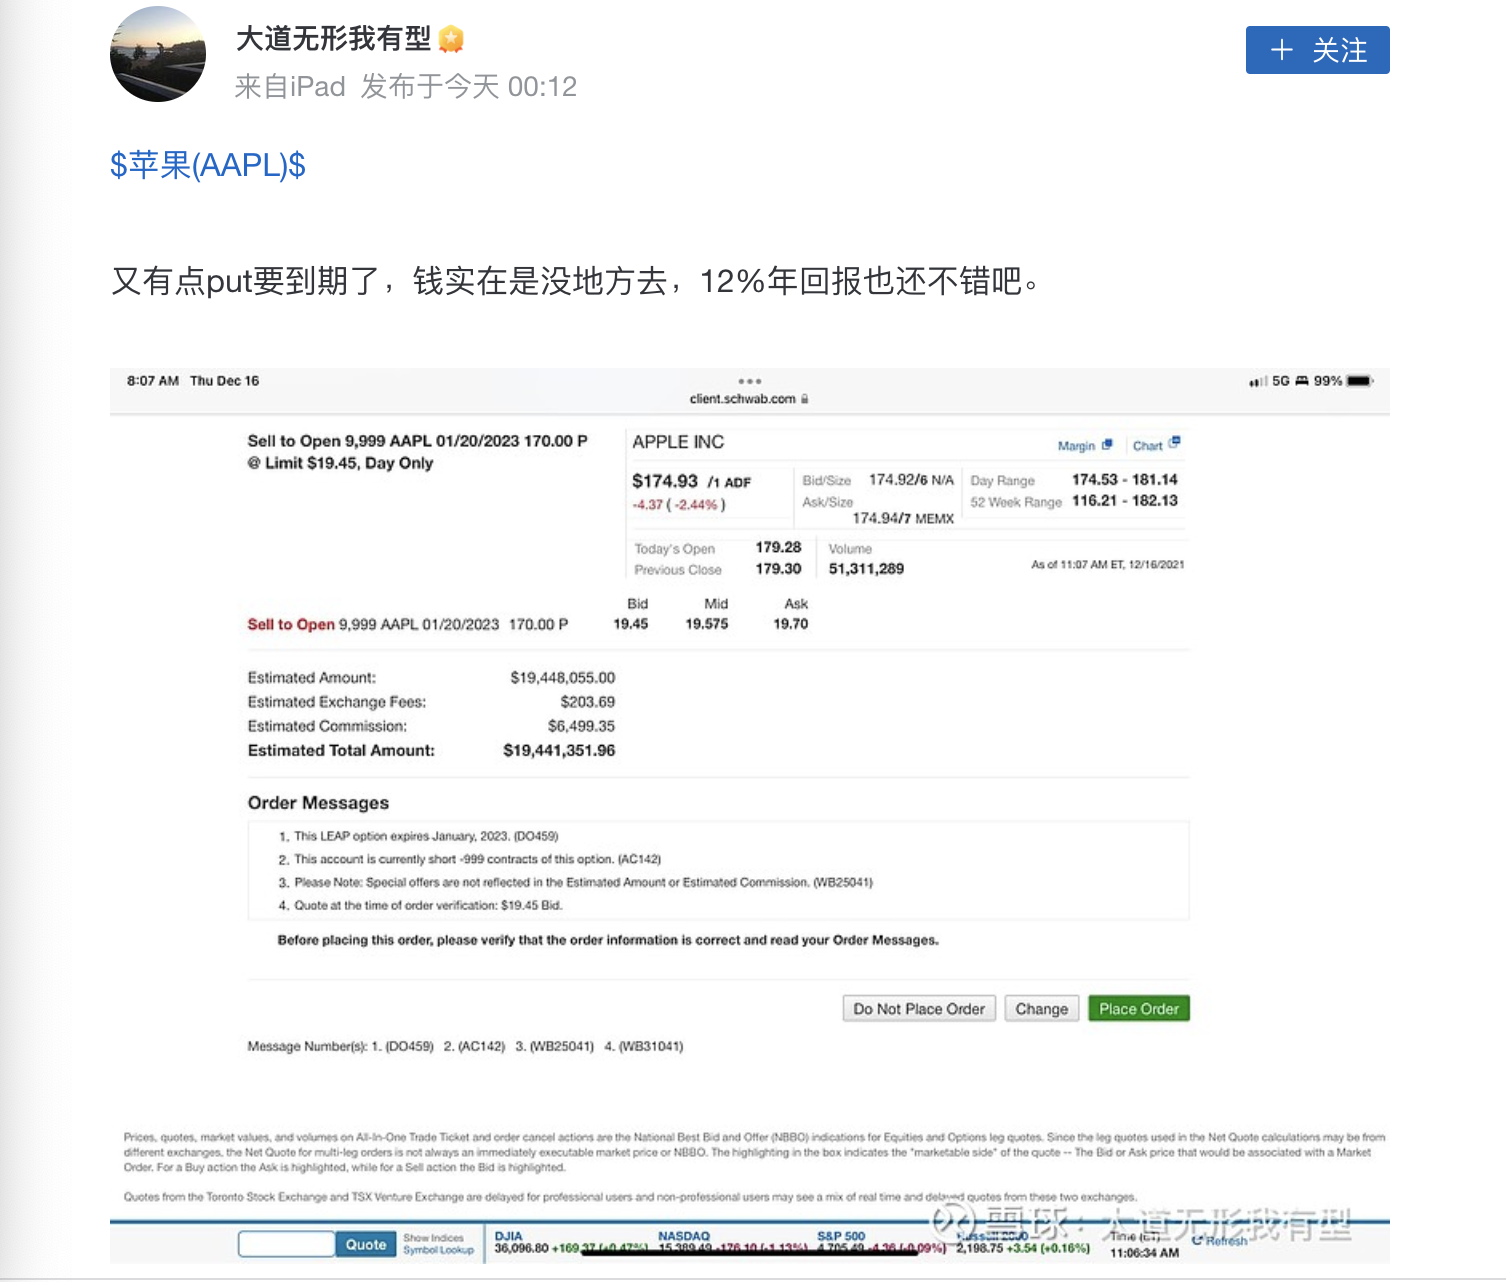Viewport: 1506px width, 1282px height.
Task: Click the Mid price 19.575
Action: click(x=707, y=624)
